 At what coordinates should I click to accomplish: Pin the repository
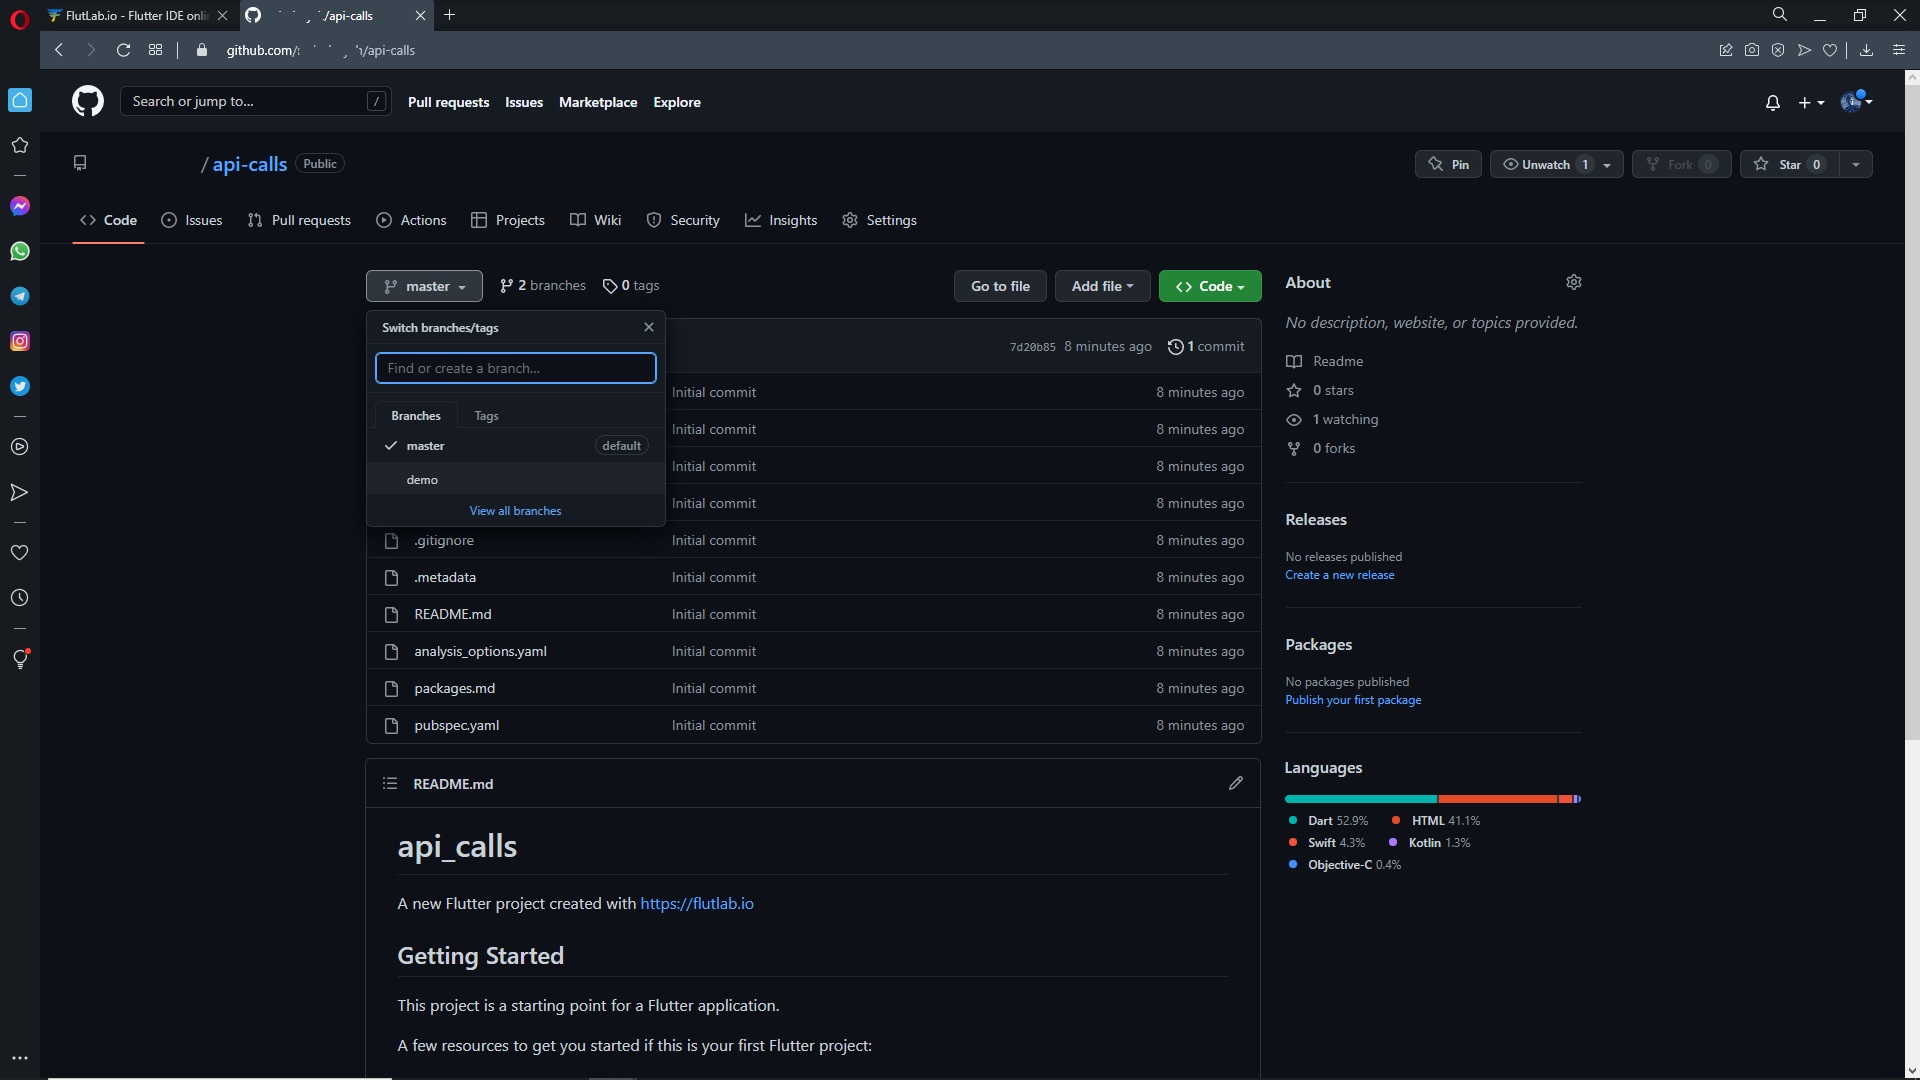click(x=1448, y=164)
